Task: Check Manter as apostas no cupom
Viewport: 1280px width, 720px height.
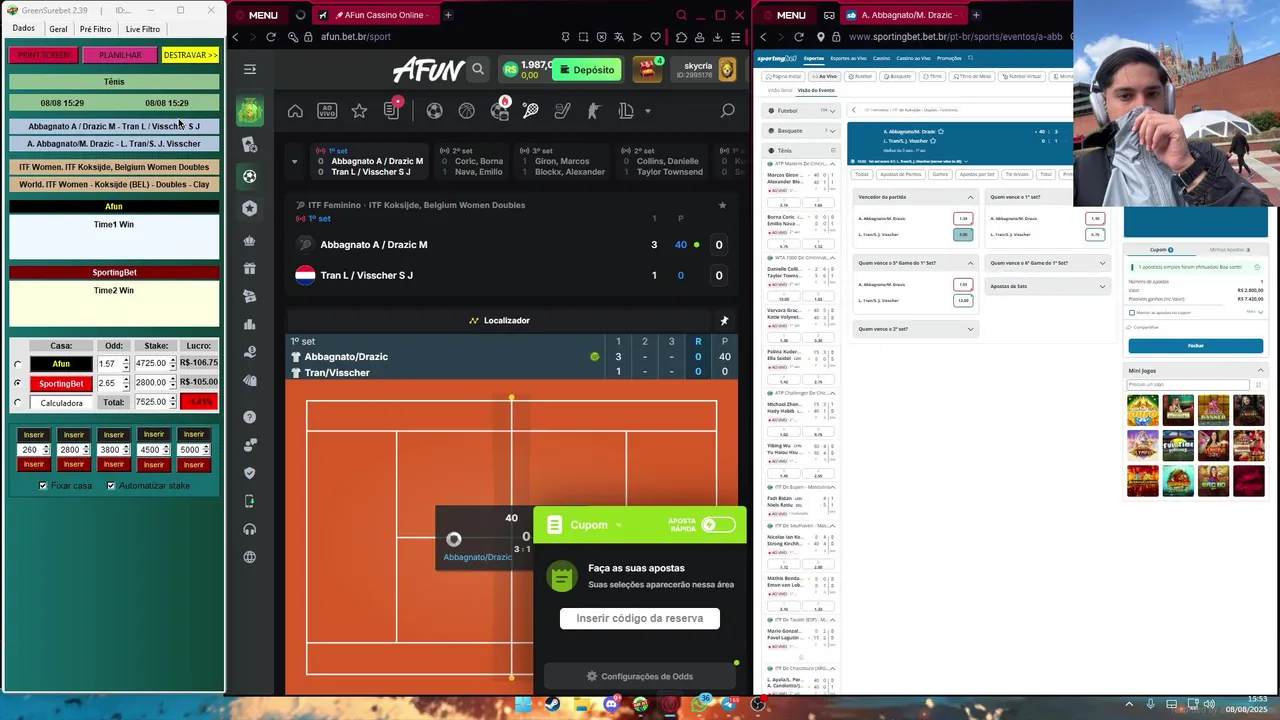Action: tap(1132, 312)
